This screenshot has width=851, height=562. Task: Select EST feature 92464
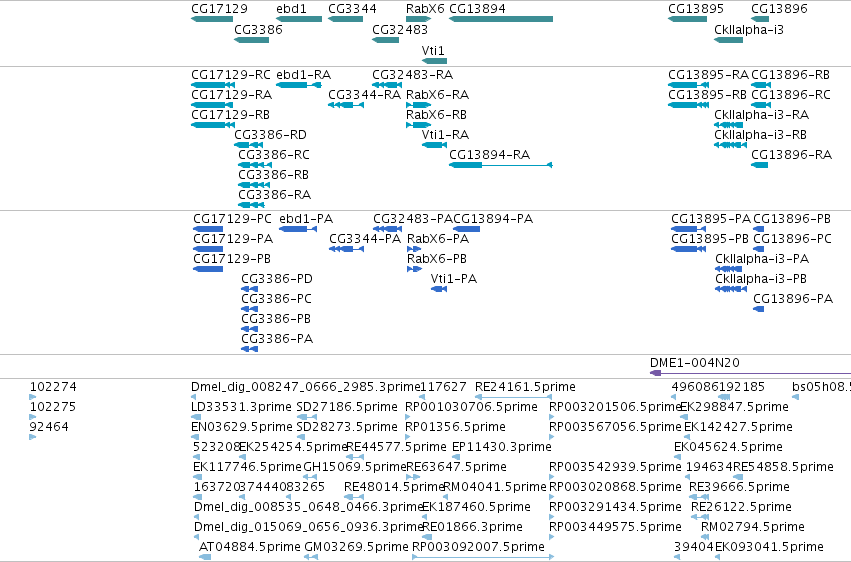[33, 437]
